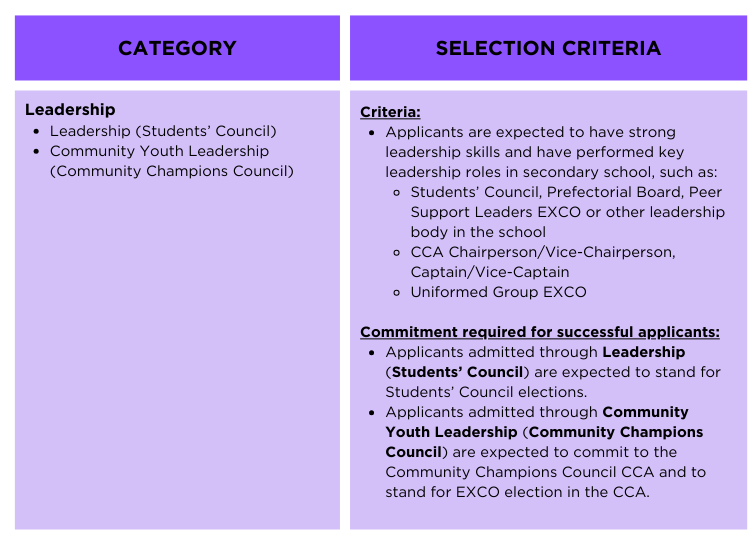Click Support Leaders EXCO or other leadership line
The width and height of the screenshot is (756, 541).
click(x=567, y=212)
